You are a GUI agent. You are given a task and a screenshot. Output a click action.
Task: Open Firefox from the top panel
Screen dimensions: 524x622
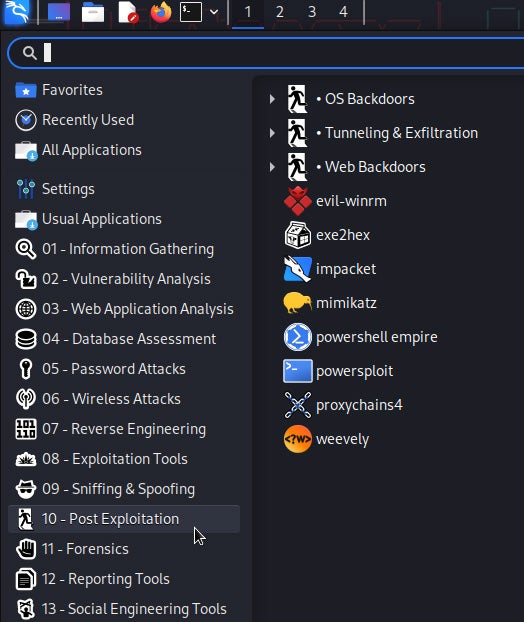click(x=161, y=12)
